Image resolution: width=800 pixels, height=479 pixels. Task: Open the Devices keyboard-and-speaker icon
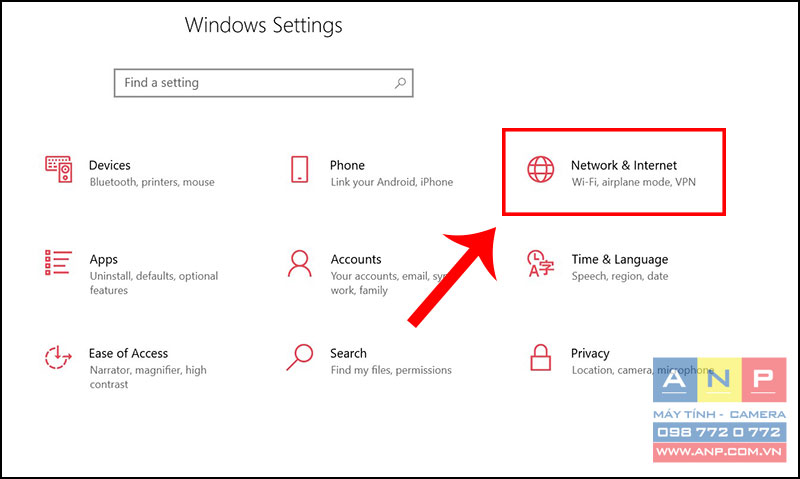(x=58, y=169)
